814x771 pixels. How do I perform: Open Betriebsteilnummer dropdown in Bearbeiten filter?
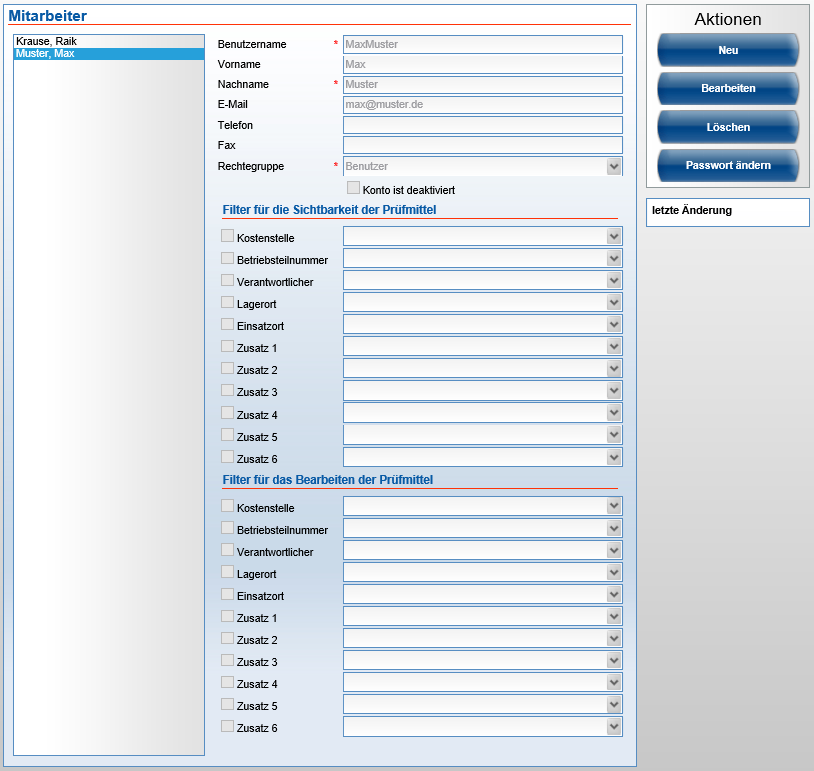coord(483,528)
